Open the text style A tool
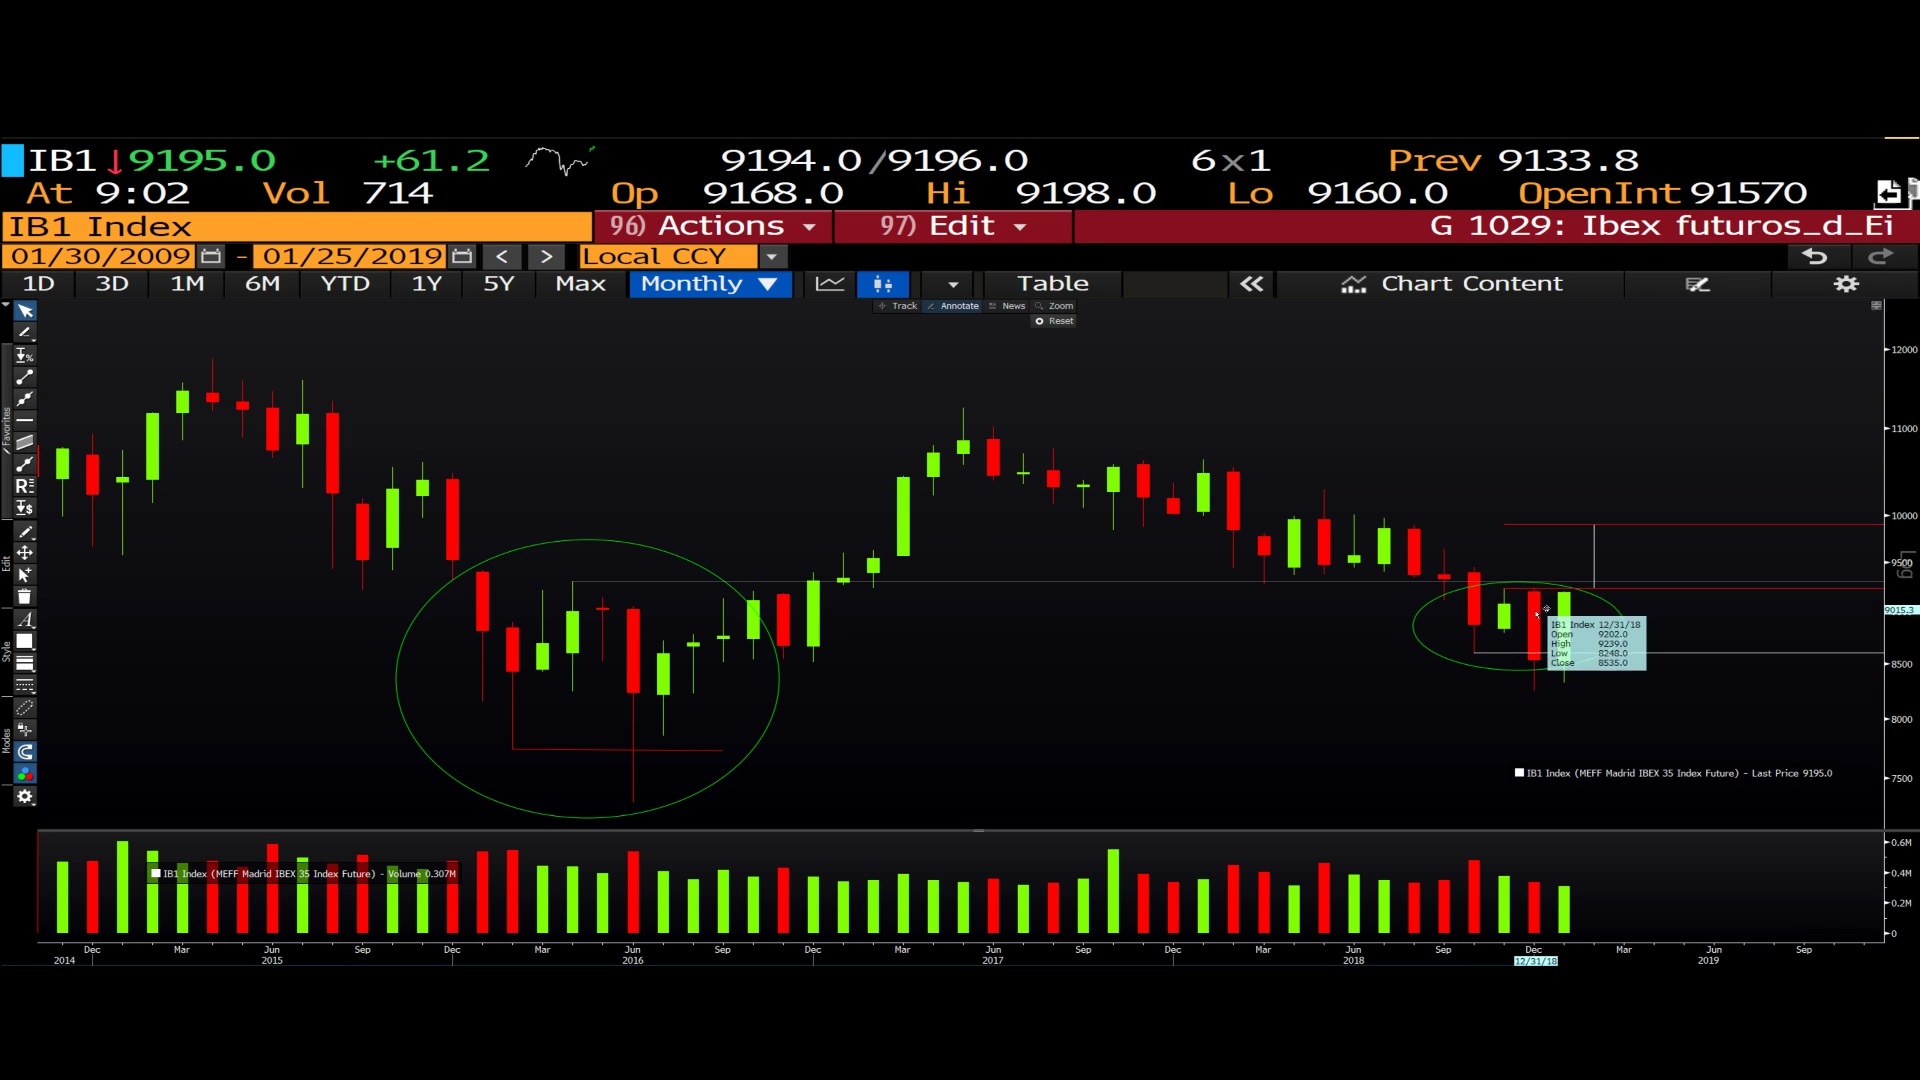This screenshot has width=1920, height=1080. [x=25, y=620]
